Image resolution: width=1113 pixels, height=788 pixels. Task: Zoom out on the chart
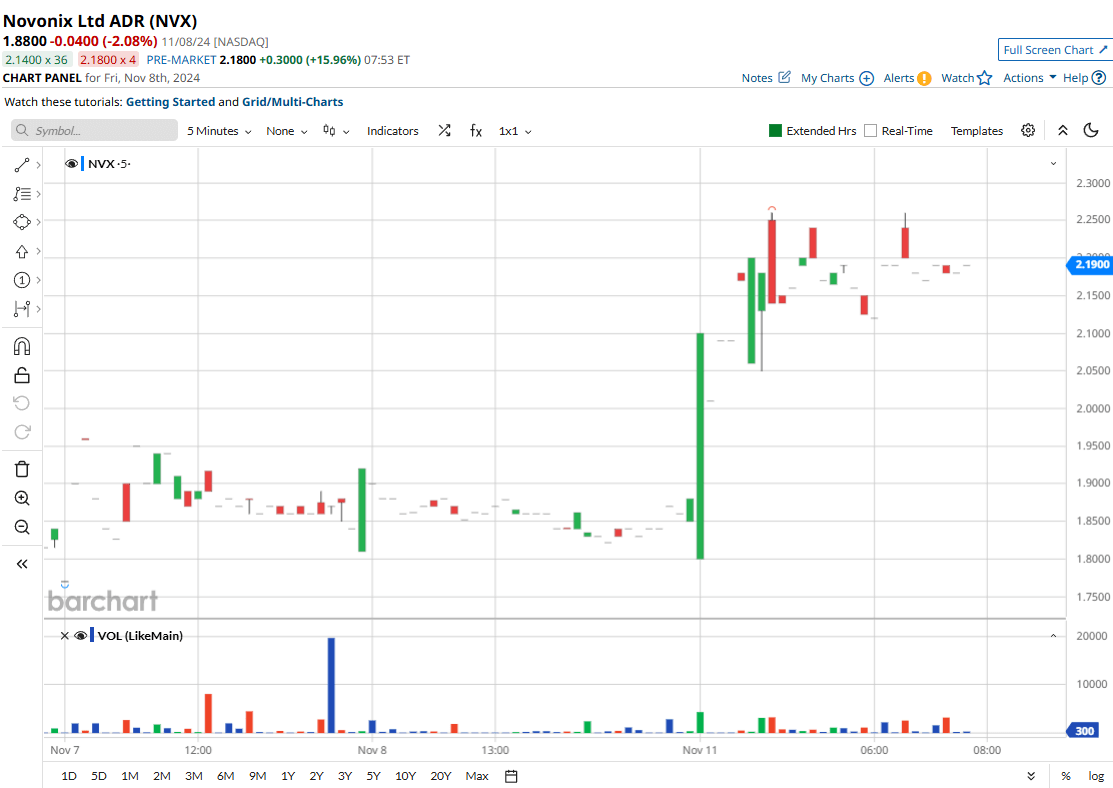coord(22,527)
